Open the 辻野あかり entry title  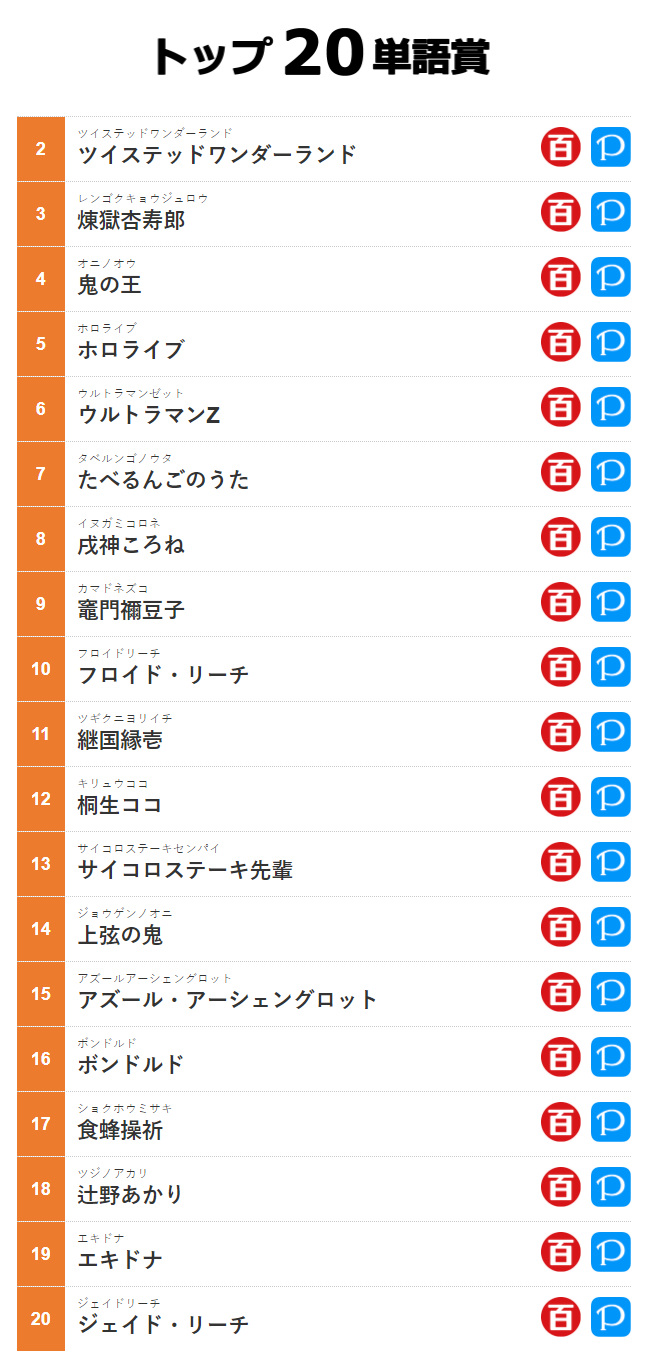(x=131, y=1195)
